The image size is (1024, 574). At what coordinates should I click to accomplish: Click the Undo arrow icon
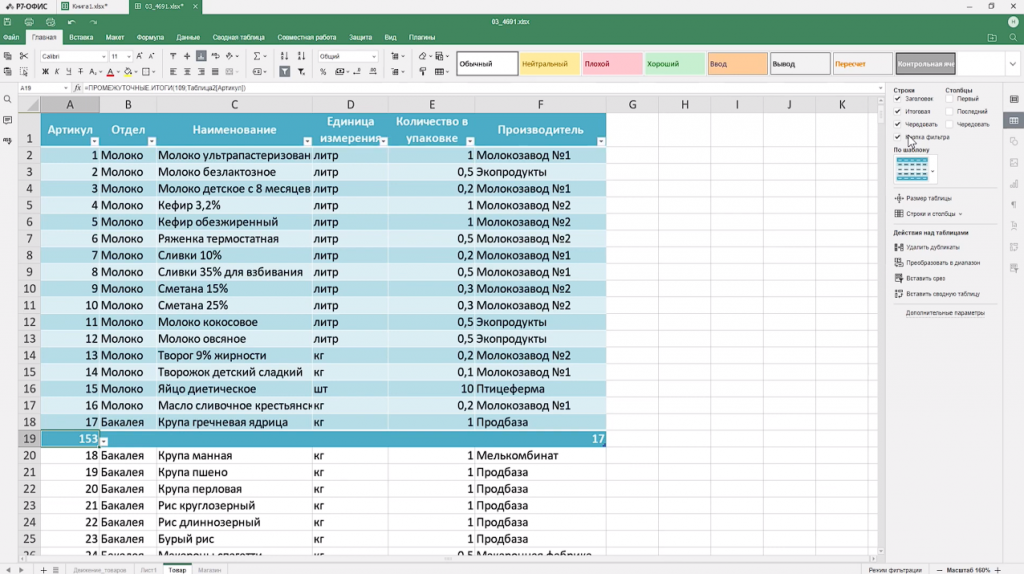[72, 22]
